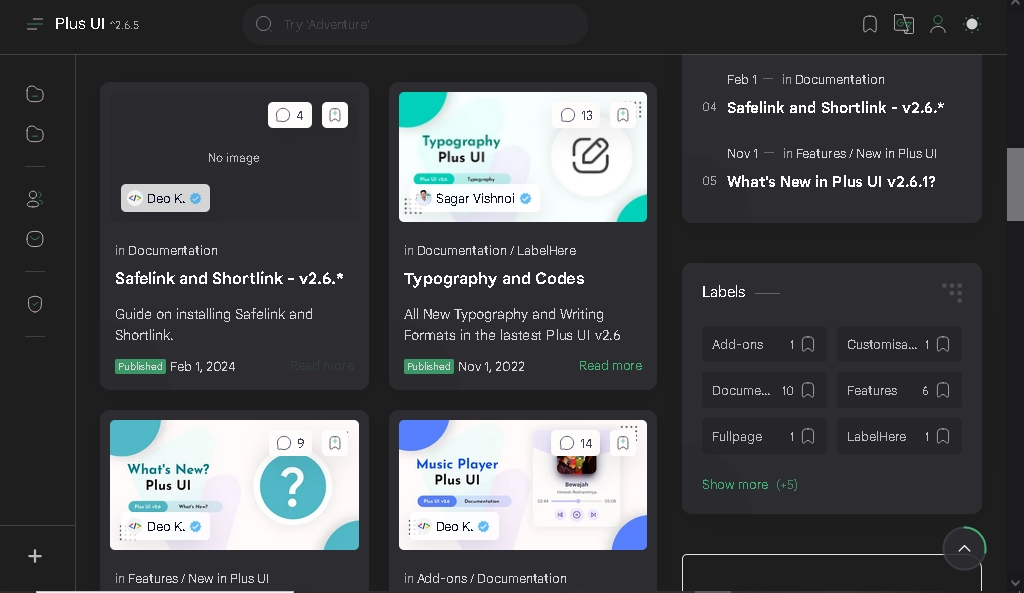Open the first folder icon in sidebar
1024x593 pixels.
[35, 94]
